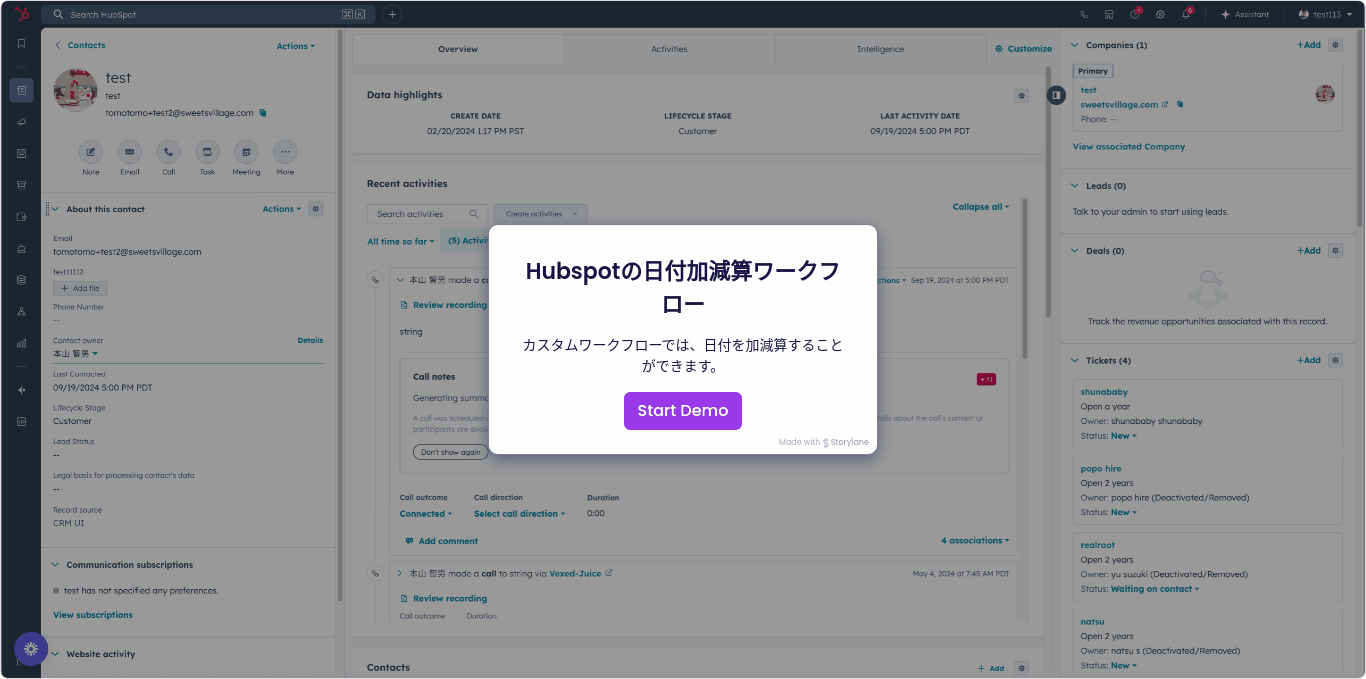This screenshot has height=679, width=1366.
Task: Open the sweetsvillage.com company link
Action: tap(1119, 104)
